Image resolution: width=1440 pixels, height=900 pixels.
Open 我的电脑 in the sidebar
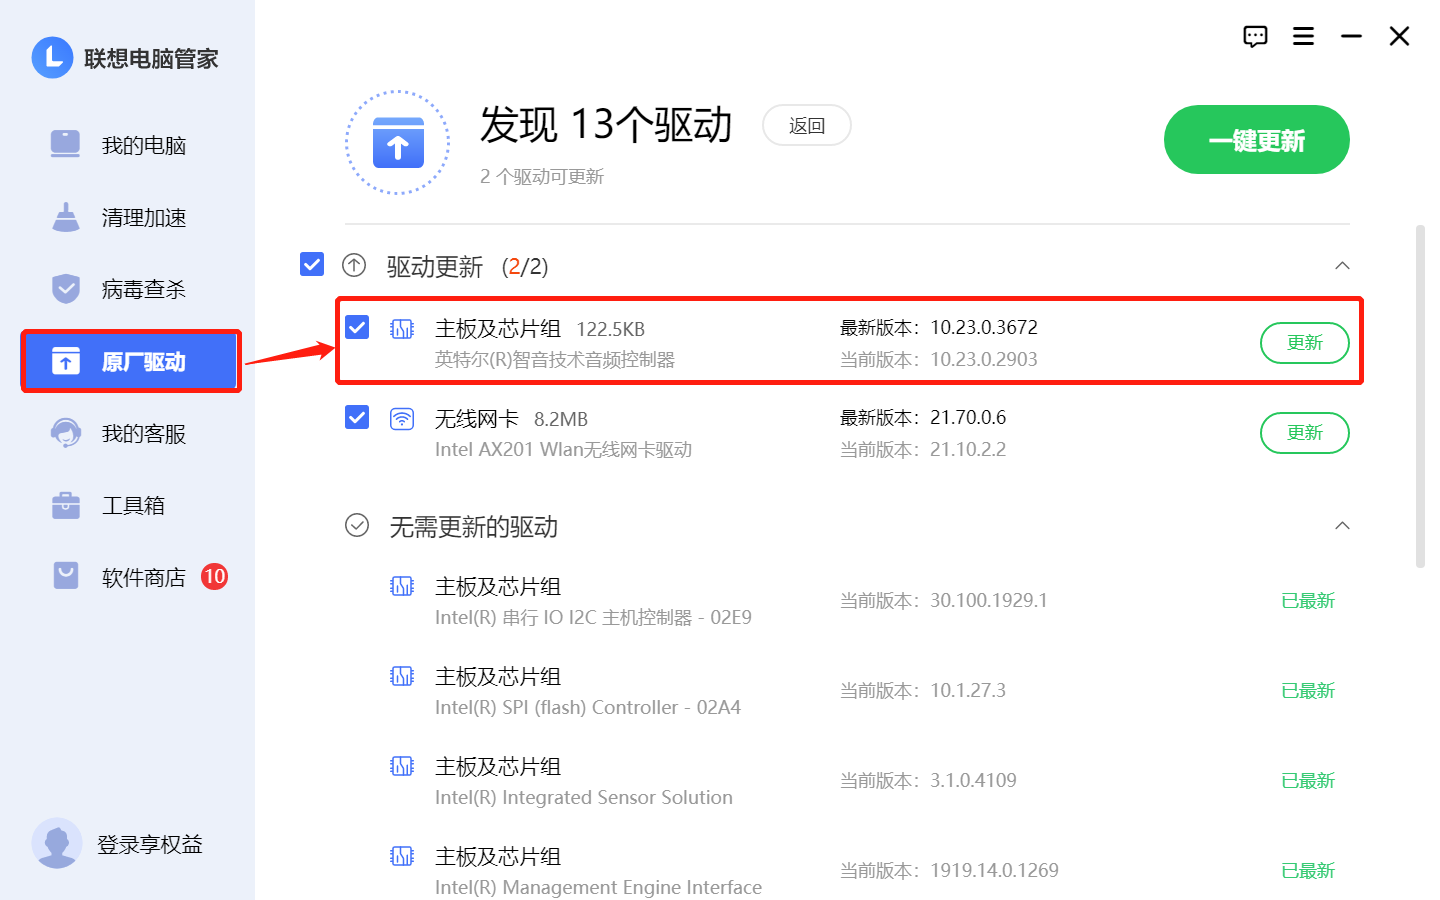(128, 145)
